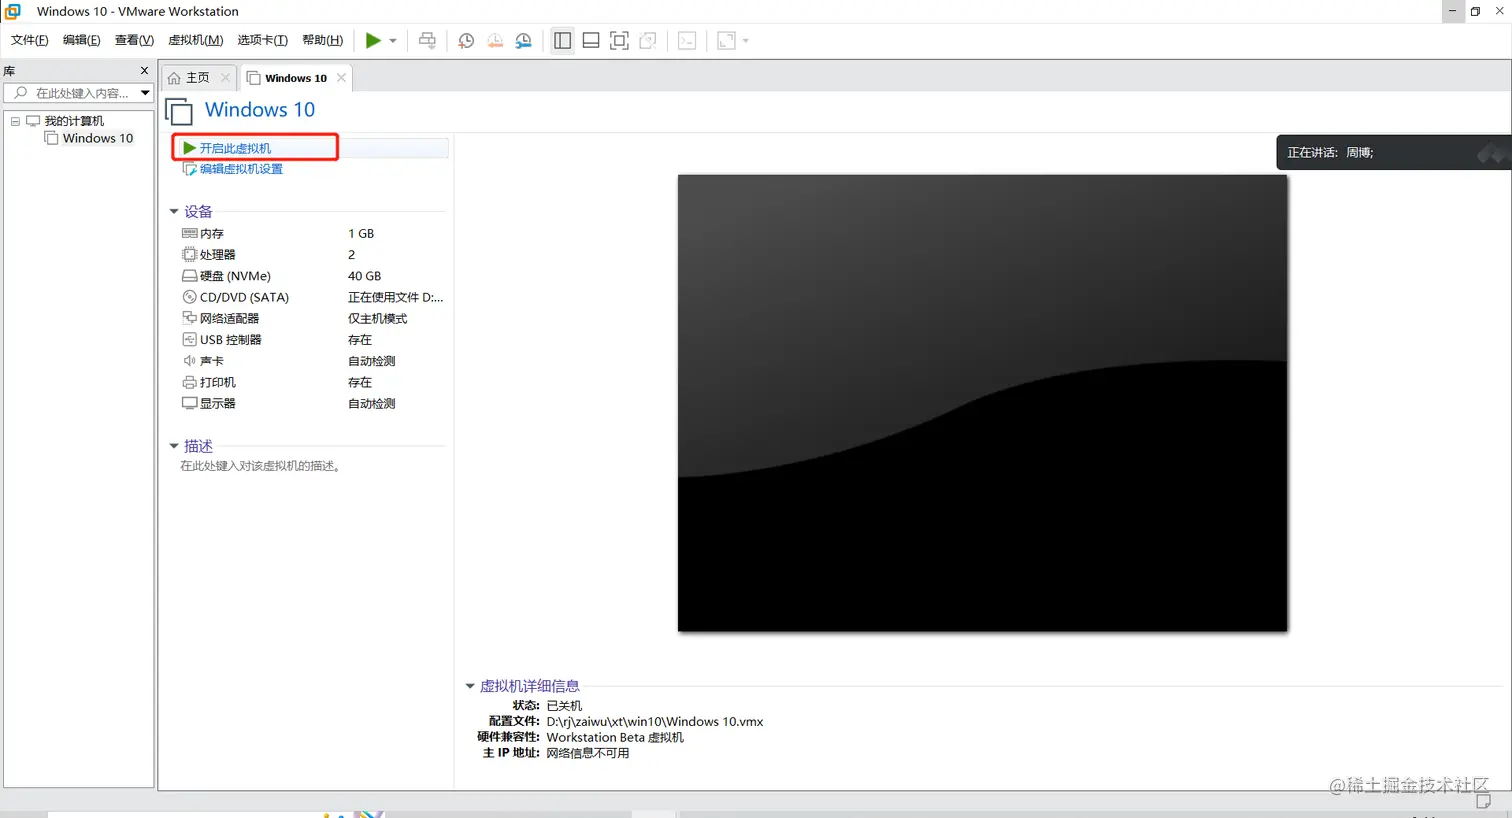Open the 虚拟机(M) menu

[196, 40]
